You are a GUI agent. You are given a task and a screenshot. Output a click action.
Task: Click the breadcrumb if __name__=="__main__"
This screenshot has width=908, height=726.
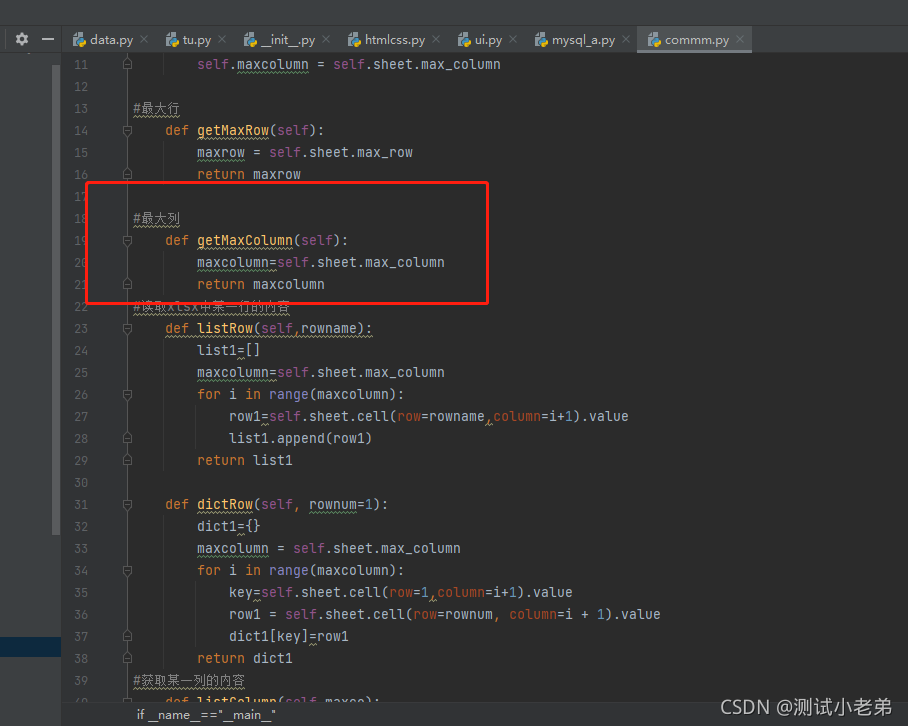pyautogui.click(x=206, y=715)
